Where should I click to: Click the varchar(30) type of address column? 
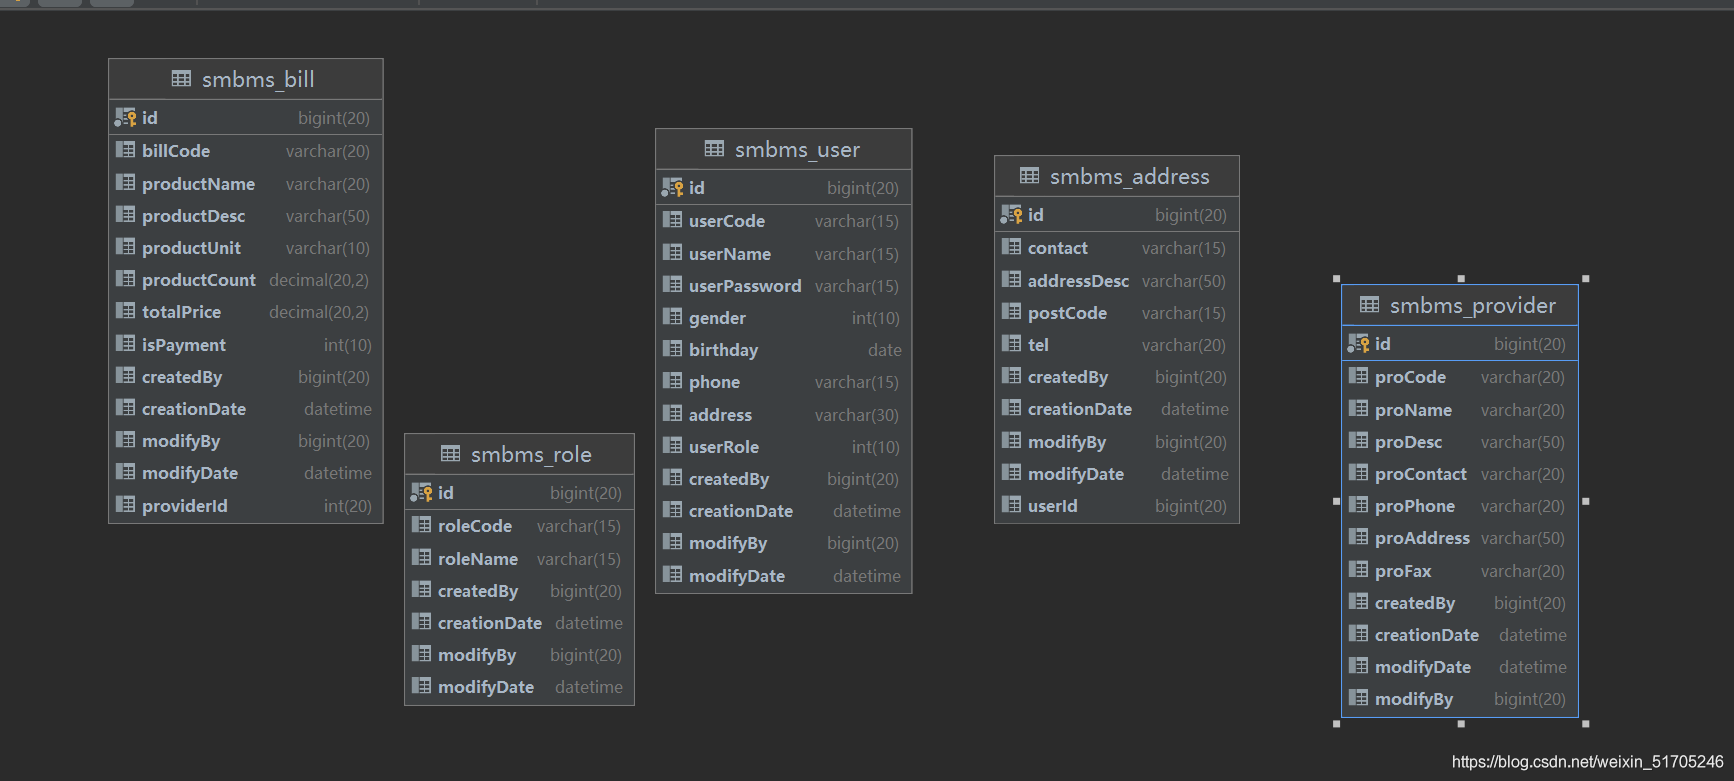(857, 415)
